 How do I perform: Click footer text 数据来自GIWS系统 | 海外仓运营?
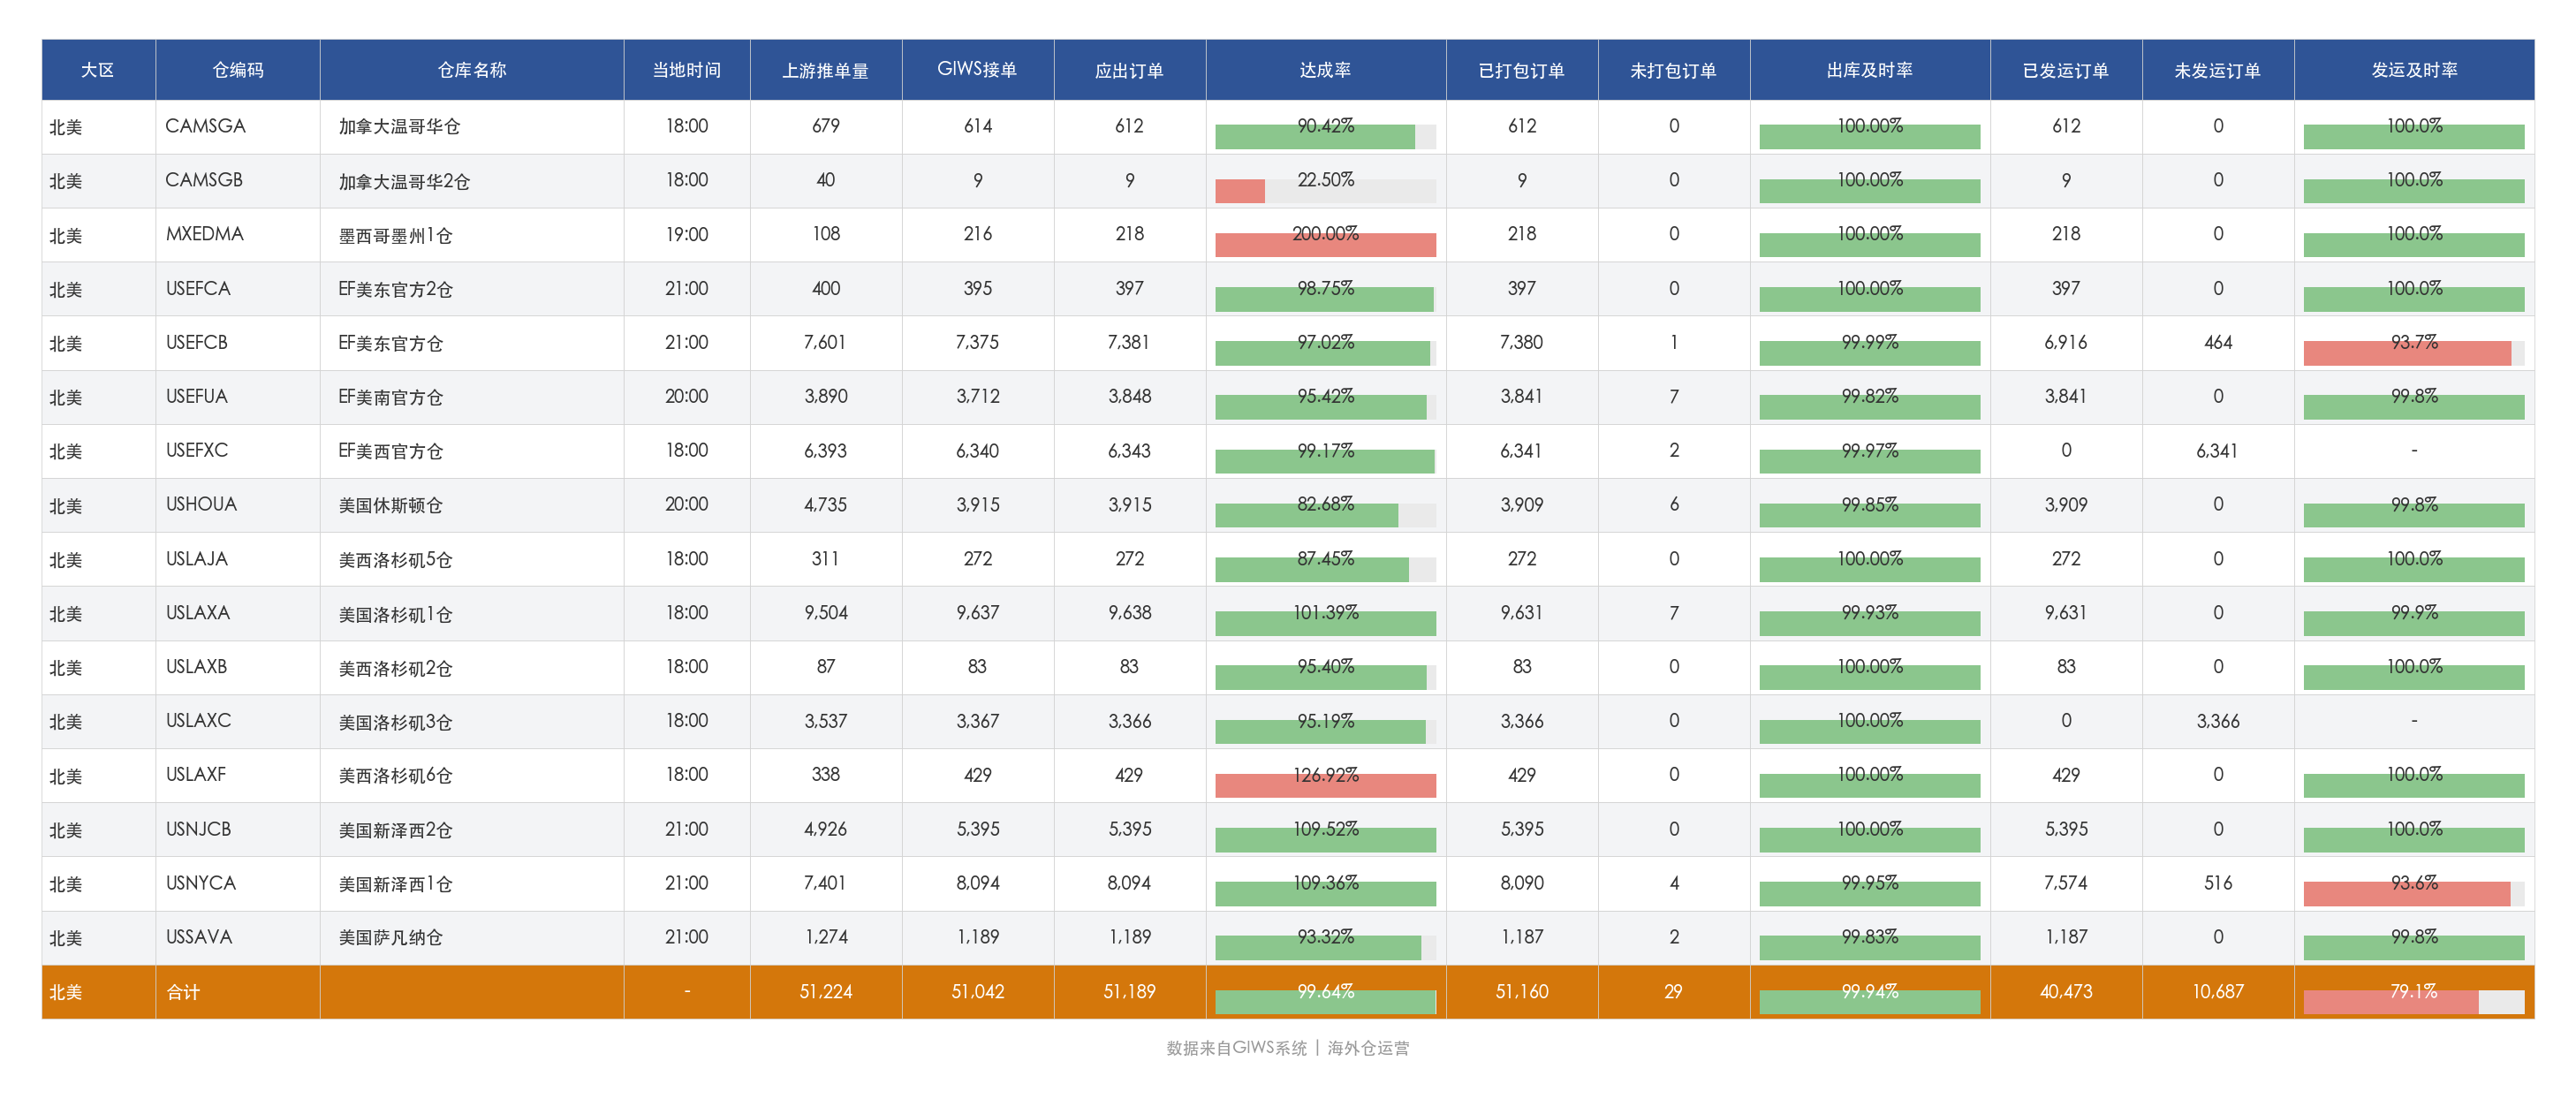click(1288, 1048)
